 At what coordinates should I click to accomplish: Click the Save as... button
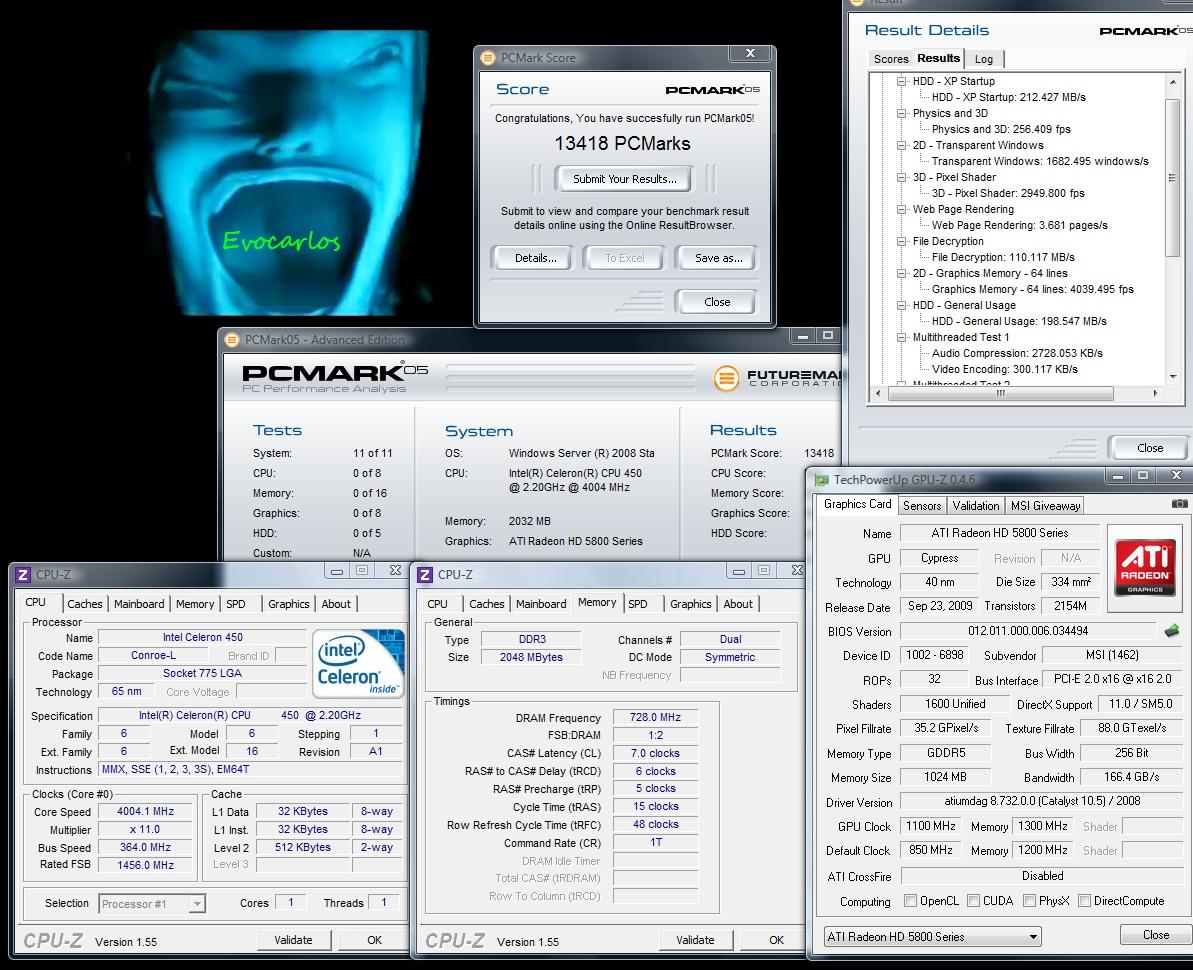click(x=718, y=258)
